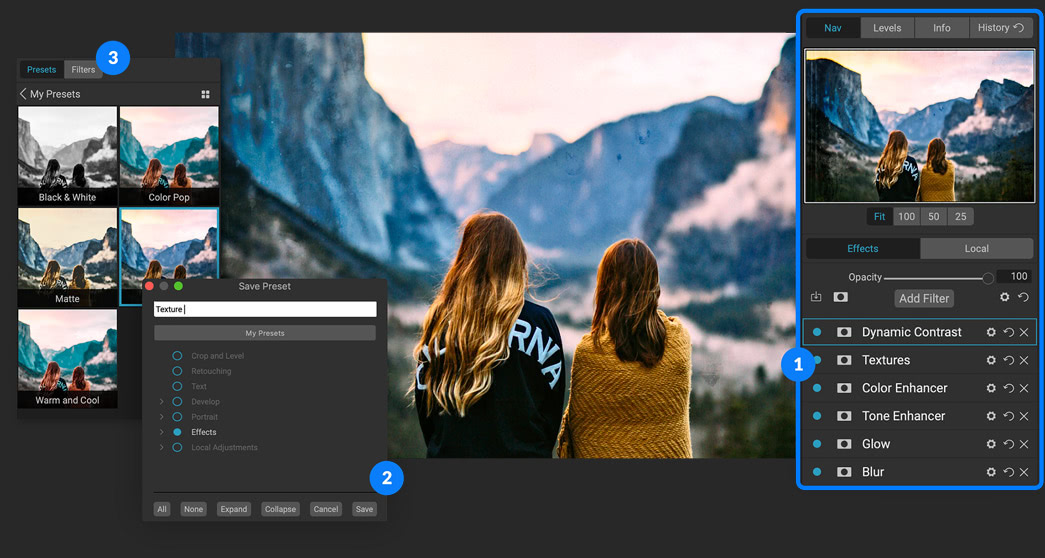Reset Tone Enhancer filter
The width and height of the screenshot is (1045, 558).
1008,416
